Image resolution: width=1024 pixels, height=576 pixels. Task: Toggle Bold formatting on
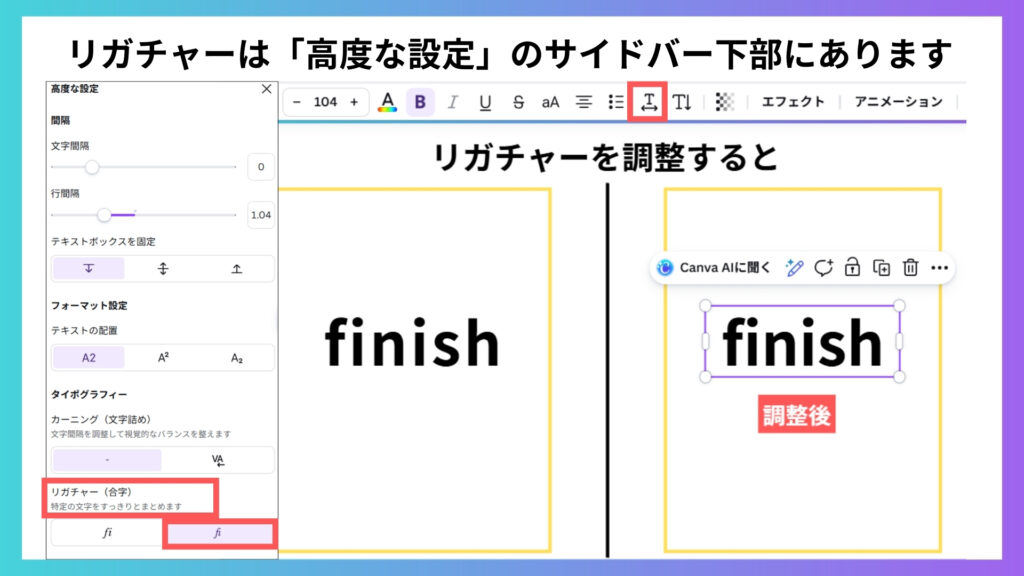tap(420, 102)
